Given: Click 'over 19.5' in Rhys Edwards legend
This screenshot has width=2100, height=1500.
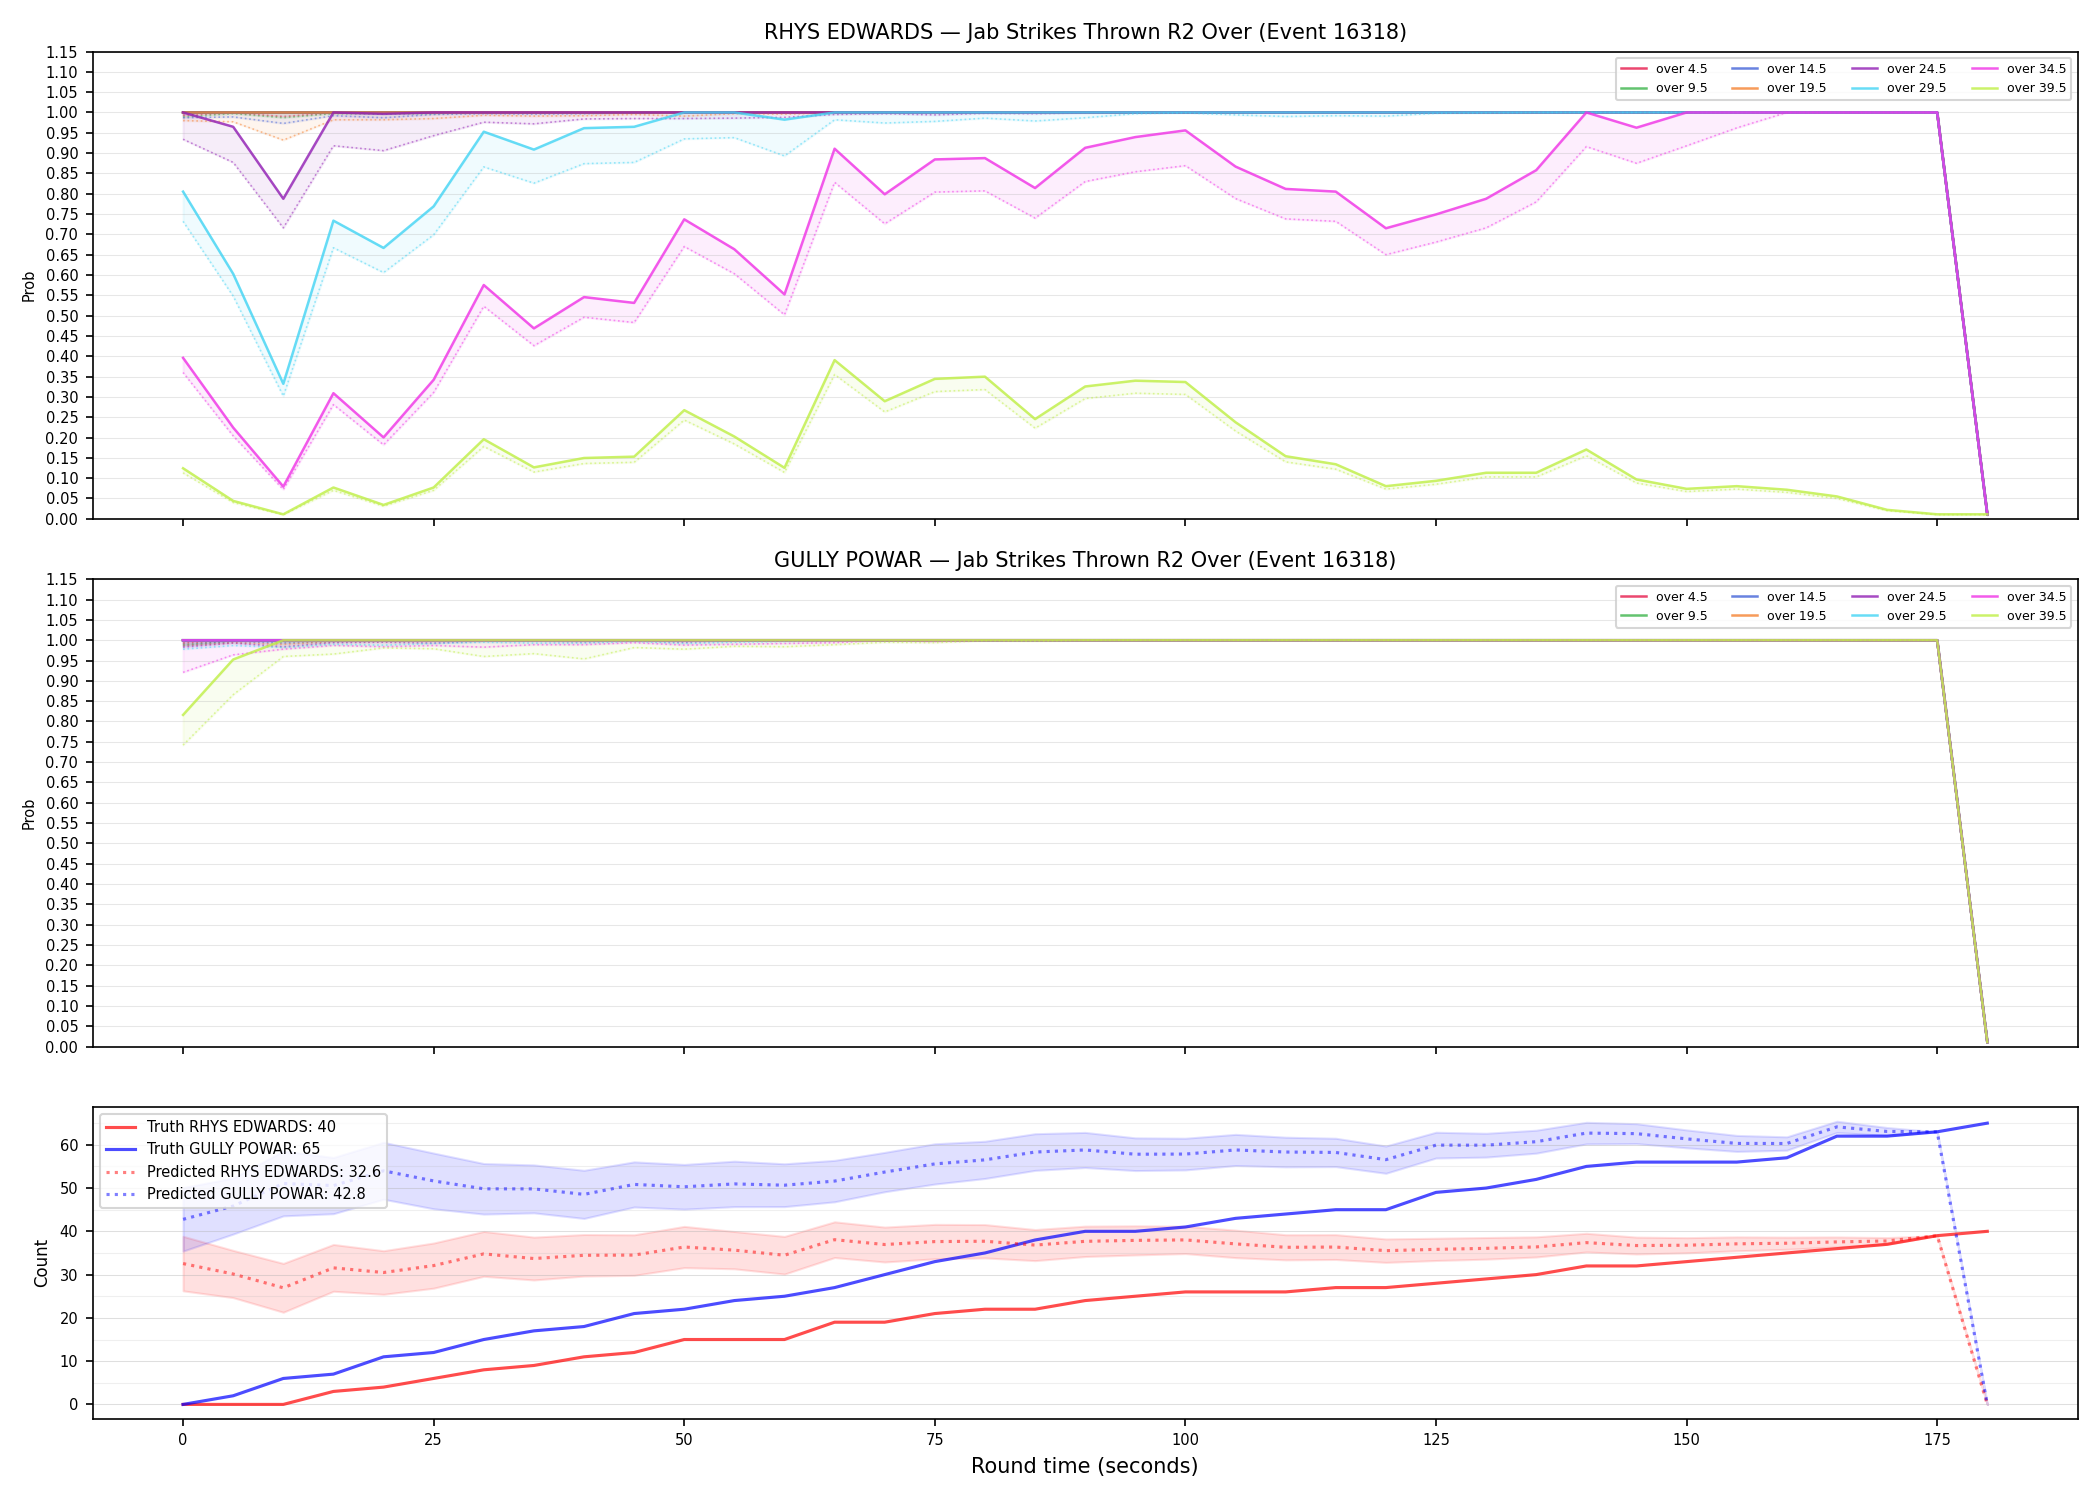Looking at the screenshot, I should pos(1778,88).
